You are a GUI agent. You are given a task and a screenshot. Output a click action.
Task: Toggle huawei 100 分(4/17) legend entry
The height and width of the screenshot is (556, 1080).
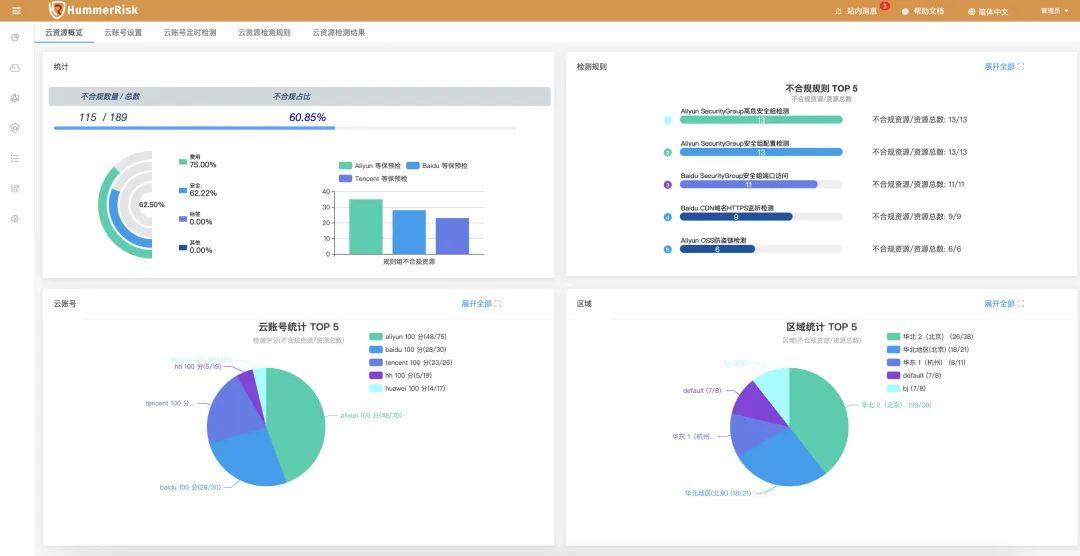[x=408, y=389]
